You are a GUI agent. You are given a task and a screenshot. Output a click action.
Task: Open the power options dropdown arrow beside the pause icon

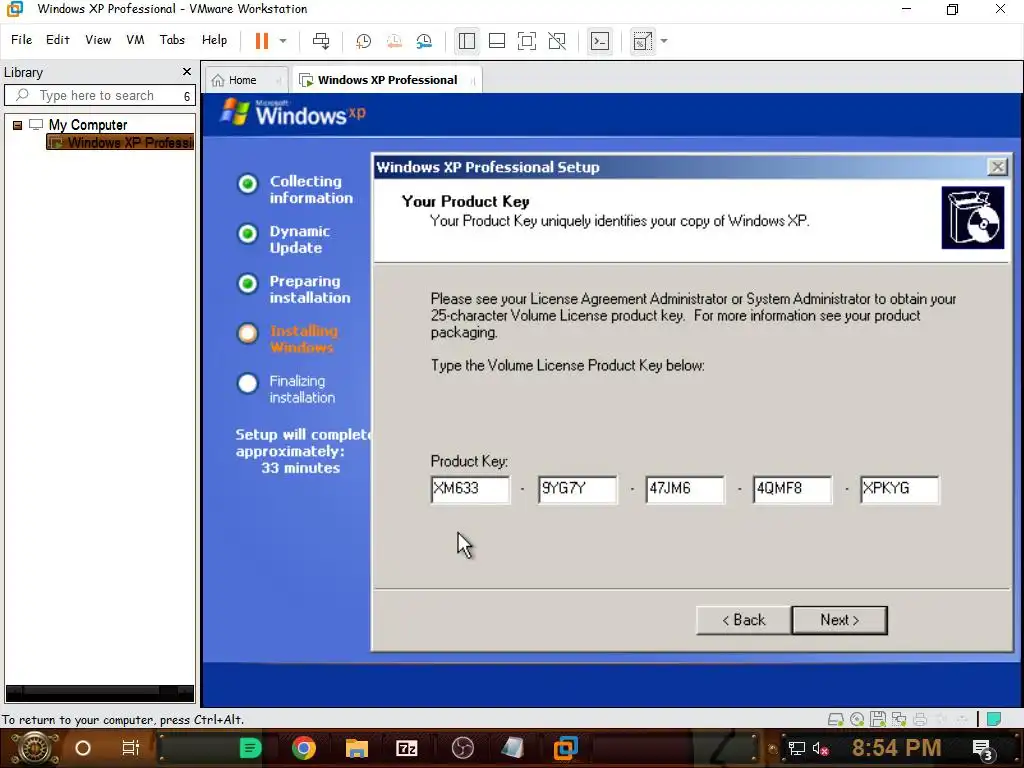(283, 41)
